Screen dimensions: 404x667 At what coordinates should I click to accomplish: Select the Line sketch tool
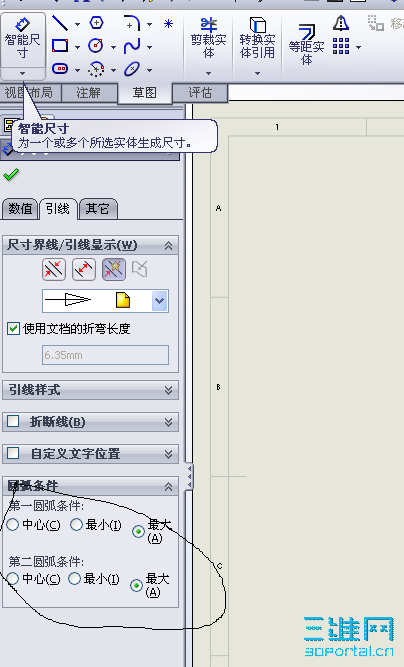pos(60,23)
